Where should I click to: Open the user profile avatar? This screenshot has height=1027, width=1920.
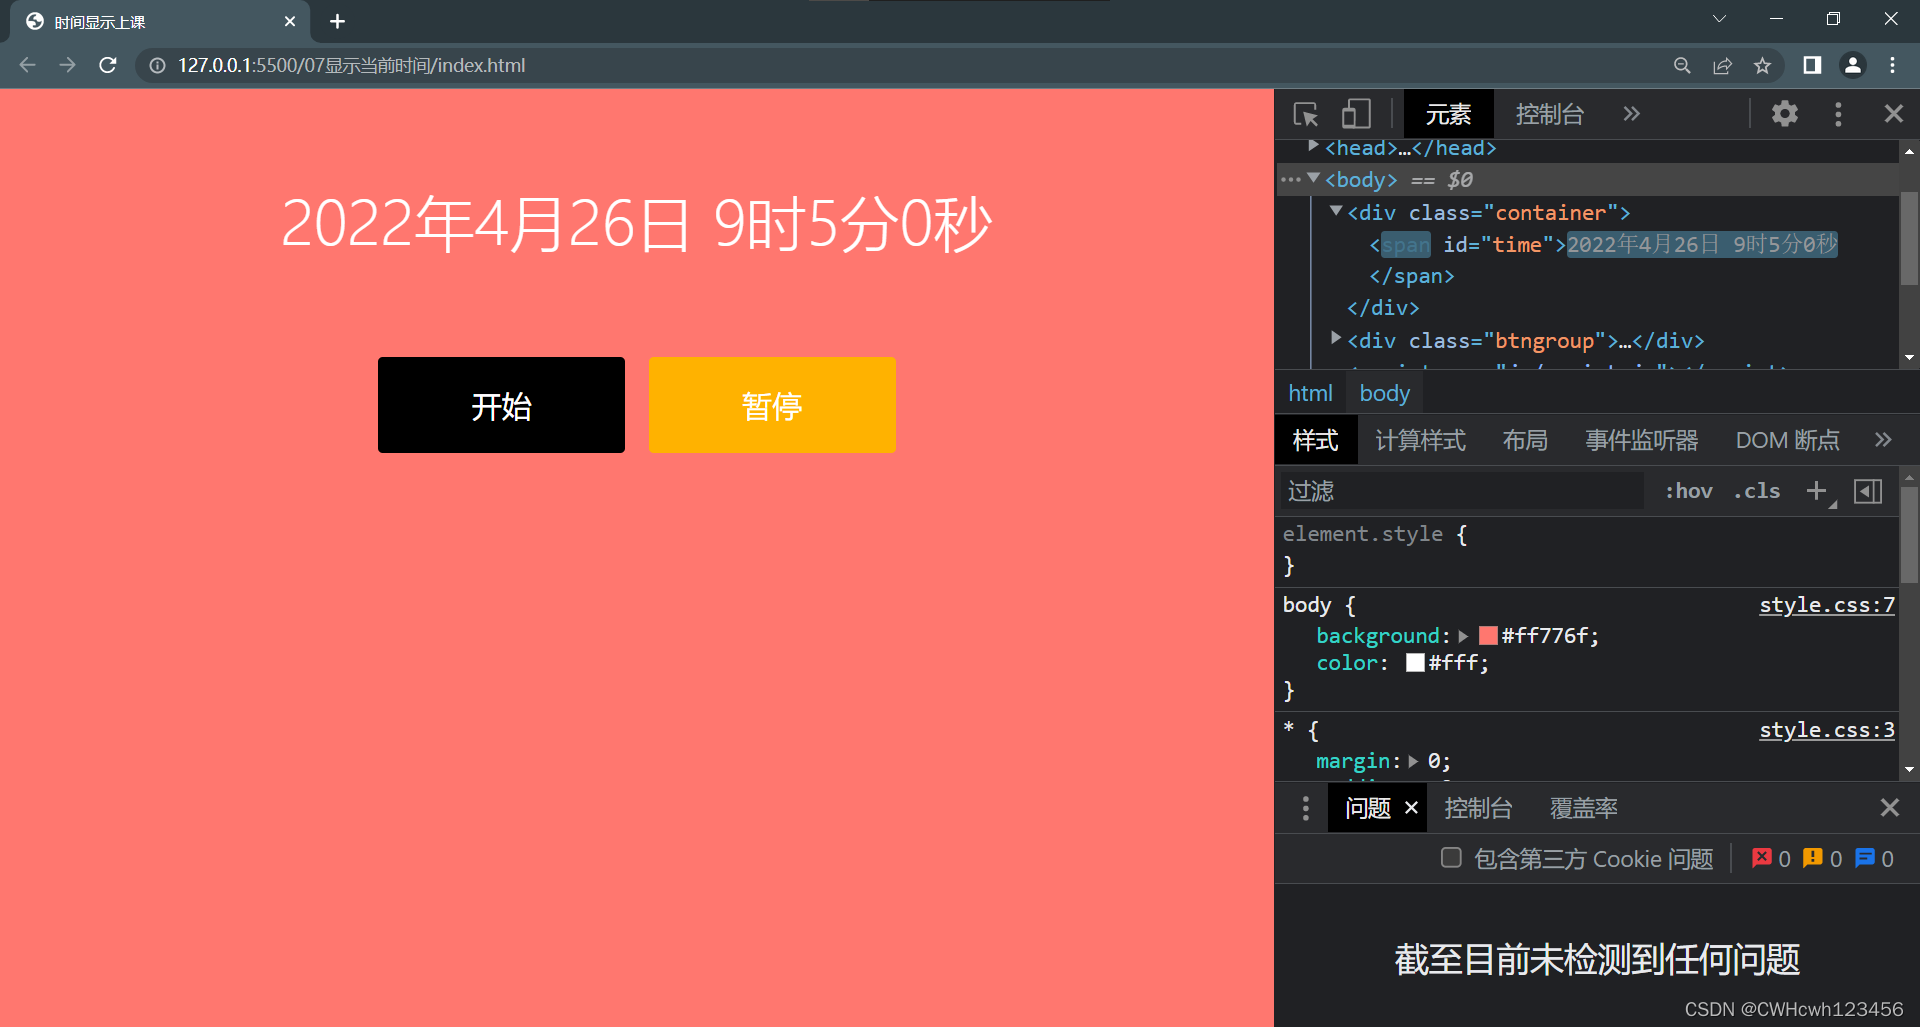pos(1852,65)
